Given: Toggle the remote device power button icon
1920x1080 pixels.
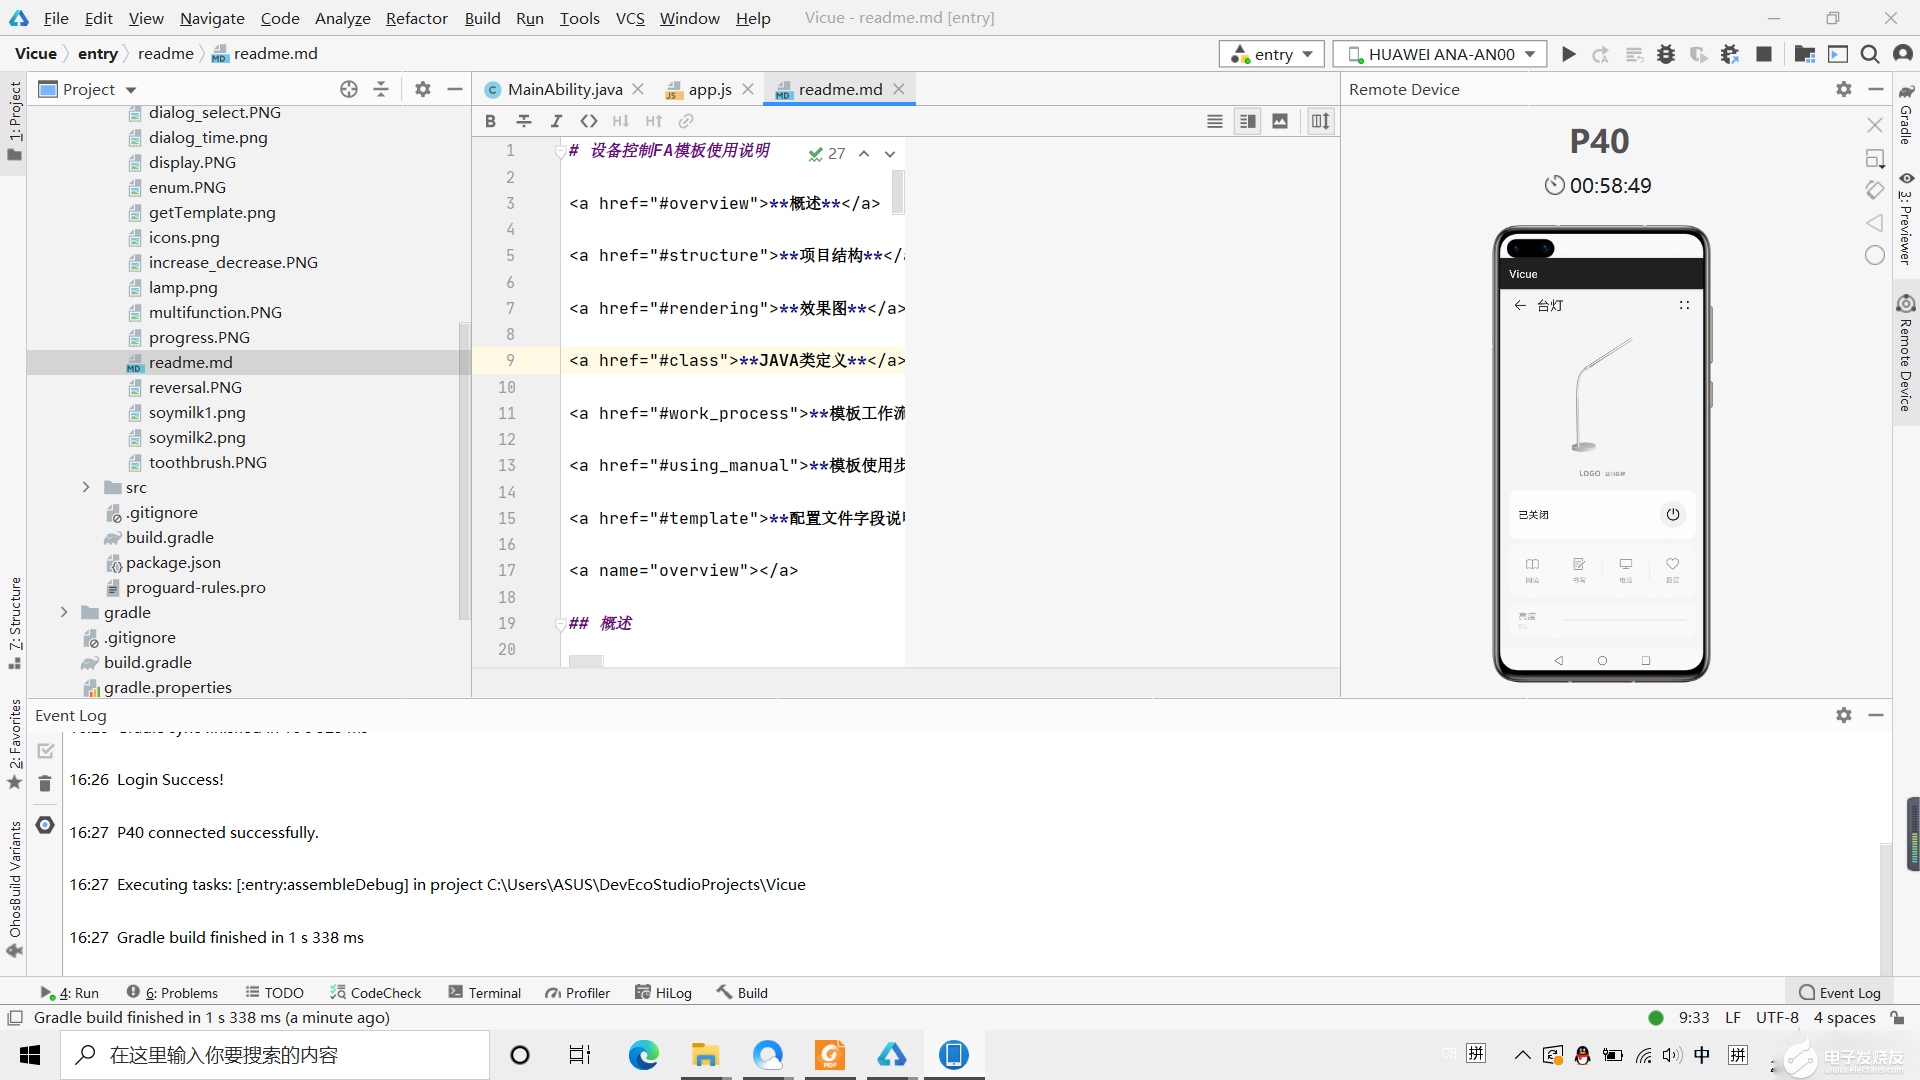Looking at the screenshot, I should point(1673,514).
